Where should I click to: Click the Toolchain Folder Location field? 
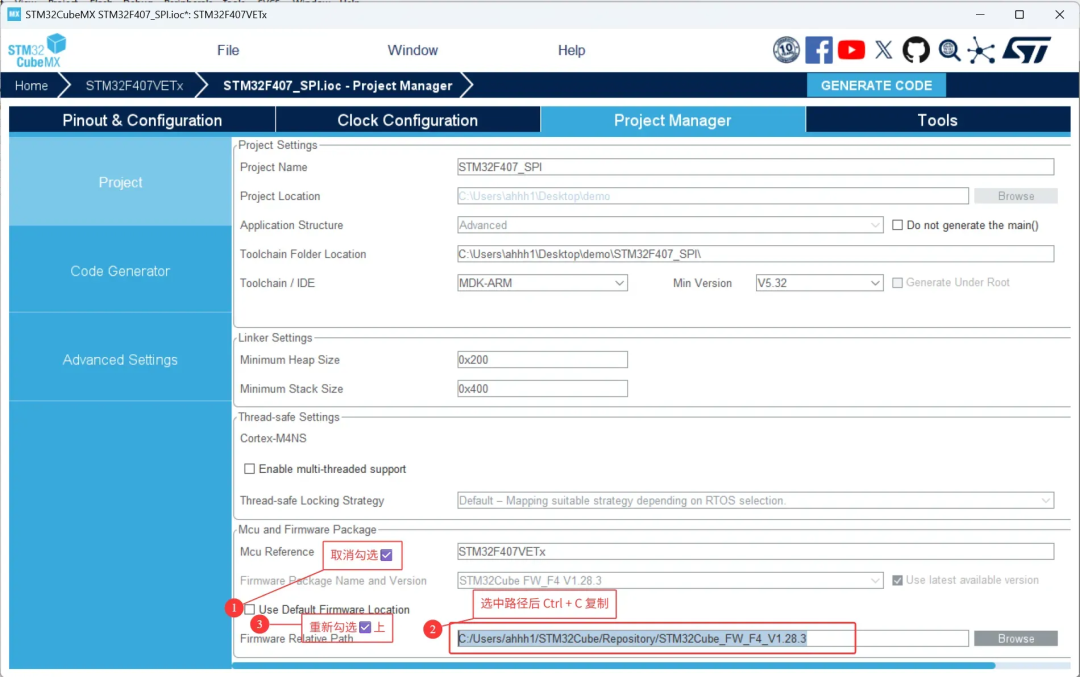756,254
